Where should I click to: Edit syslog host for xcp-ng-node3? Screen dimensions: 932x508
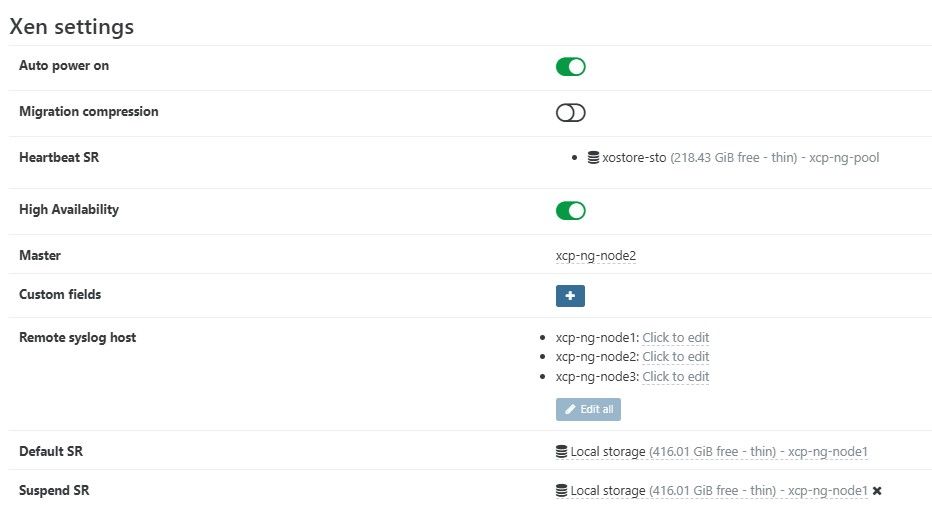[x=675, y=377]
